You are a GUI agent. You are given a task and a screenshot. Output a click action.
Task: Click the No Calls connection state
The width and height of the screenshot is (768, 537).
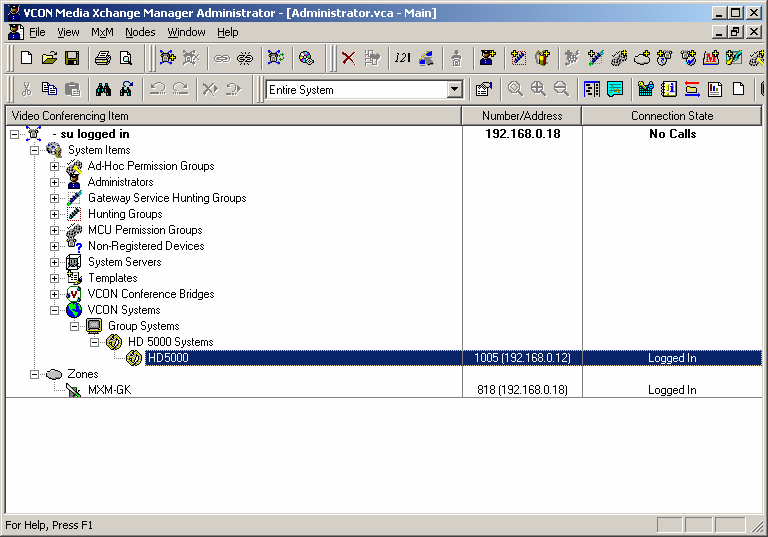672,134
